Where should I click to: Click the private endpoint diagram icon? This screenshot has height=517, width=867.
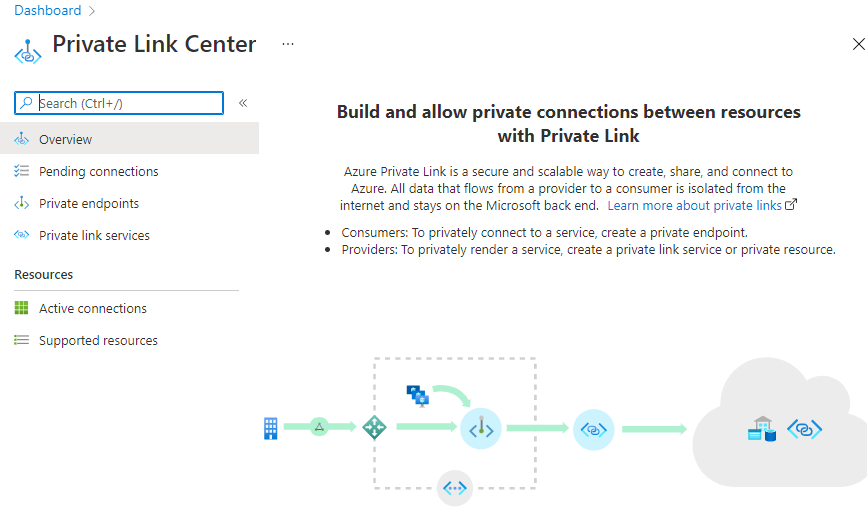pos(481,428)
